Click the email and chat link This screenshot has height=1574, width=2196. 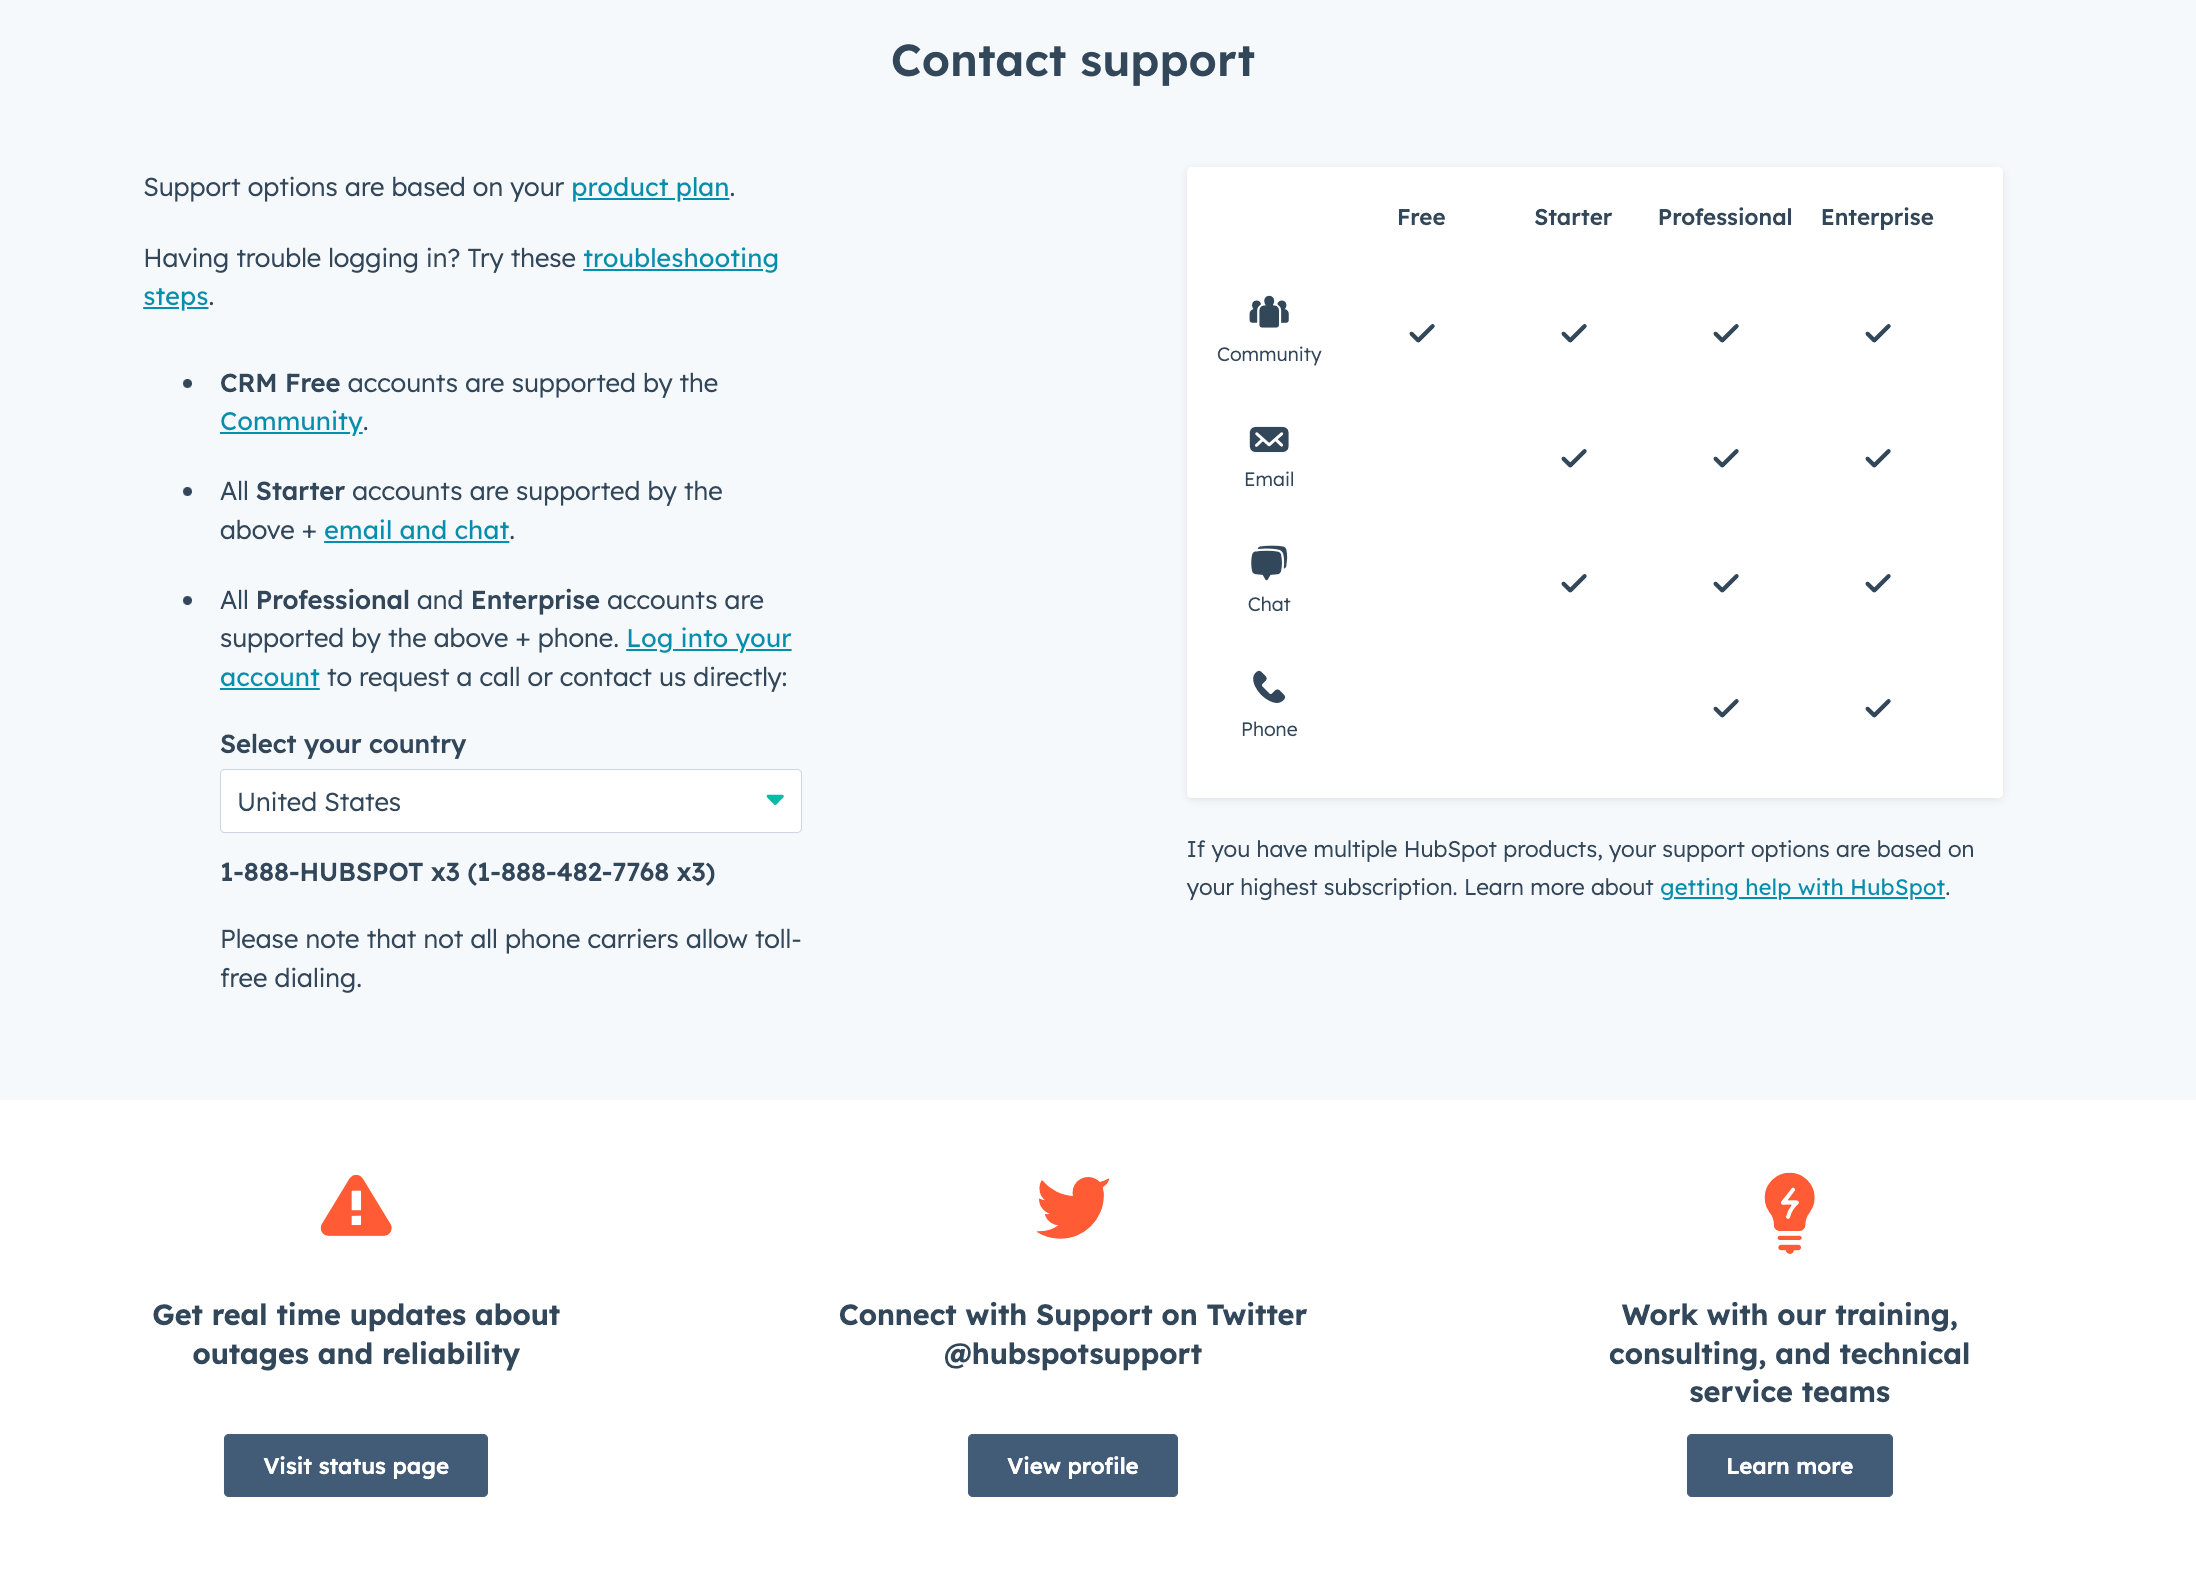click(x=416, y=530)
